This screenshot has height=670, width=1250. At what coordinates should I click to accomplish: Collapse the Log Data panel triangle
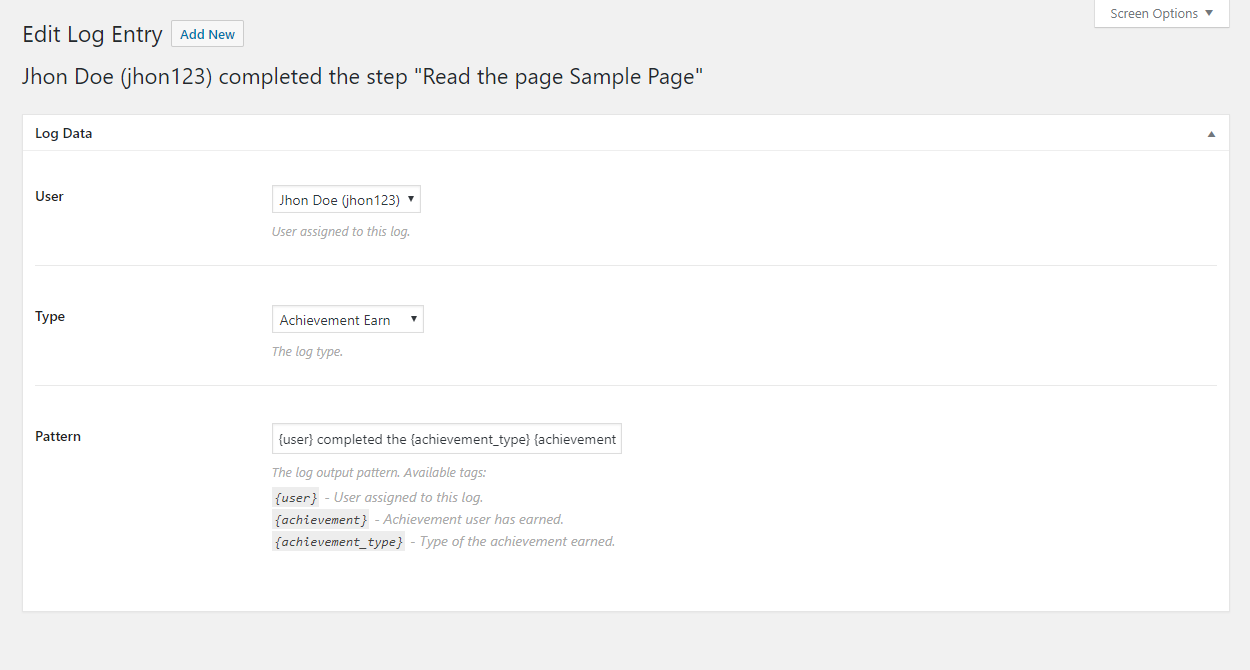tap(1211, 134)
